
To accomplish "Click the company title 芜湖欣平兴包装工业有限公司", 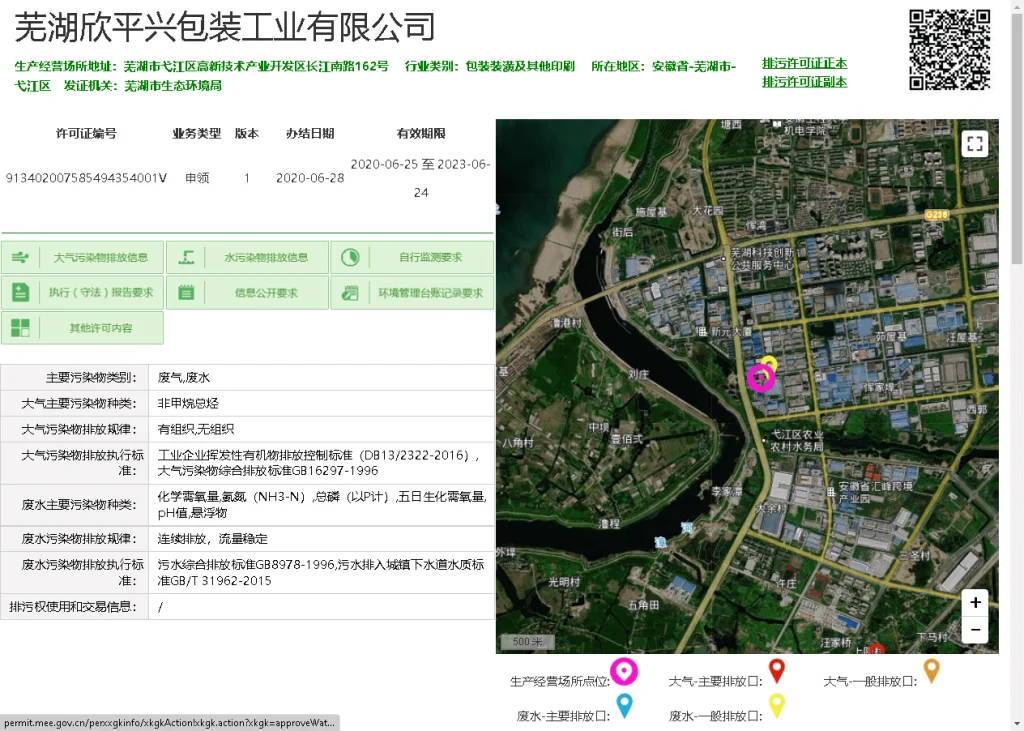I will (x=225, y=27).
